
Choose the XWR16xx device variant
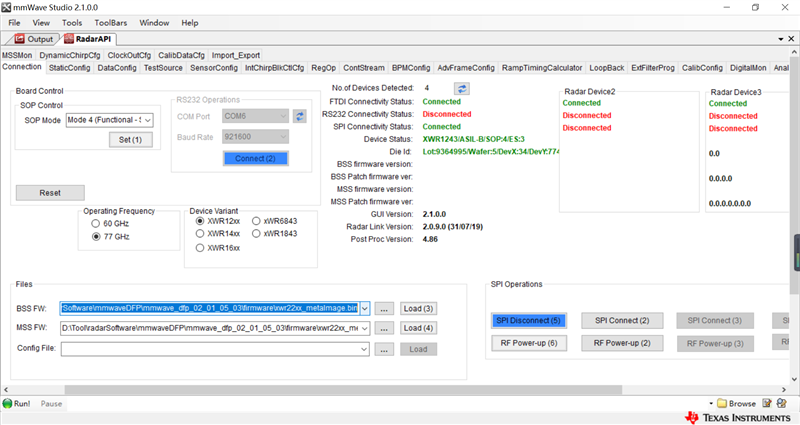tap(200, 248)
